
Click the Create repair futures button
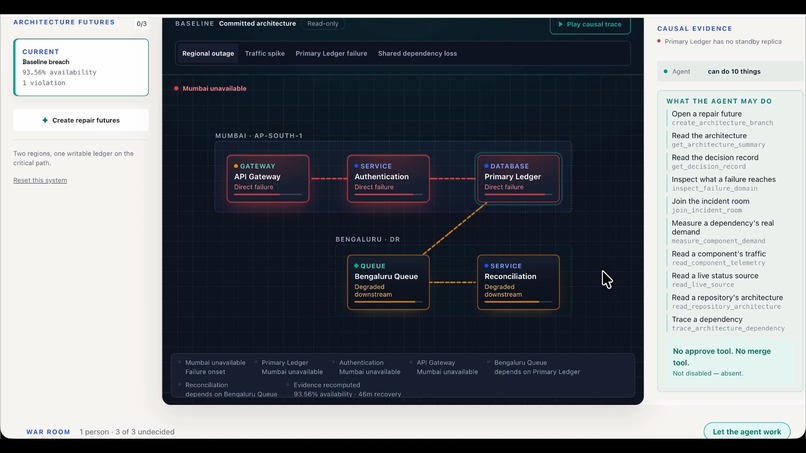81,120
